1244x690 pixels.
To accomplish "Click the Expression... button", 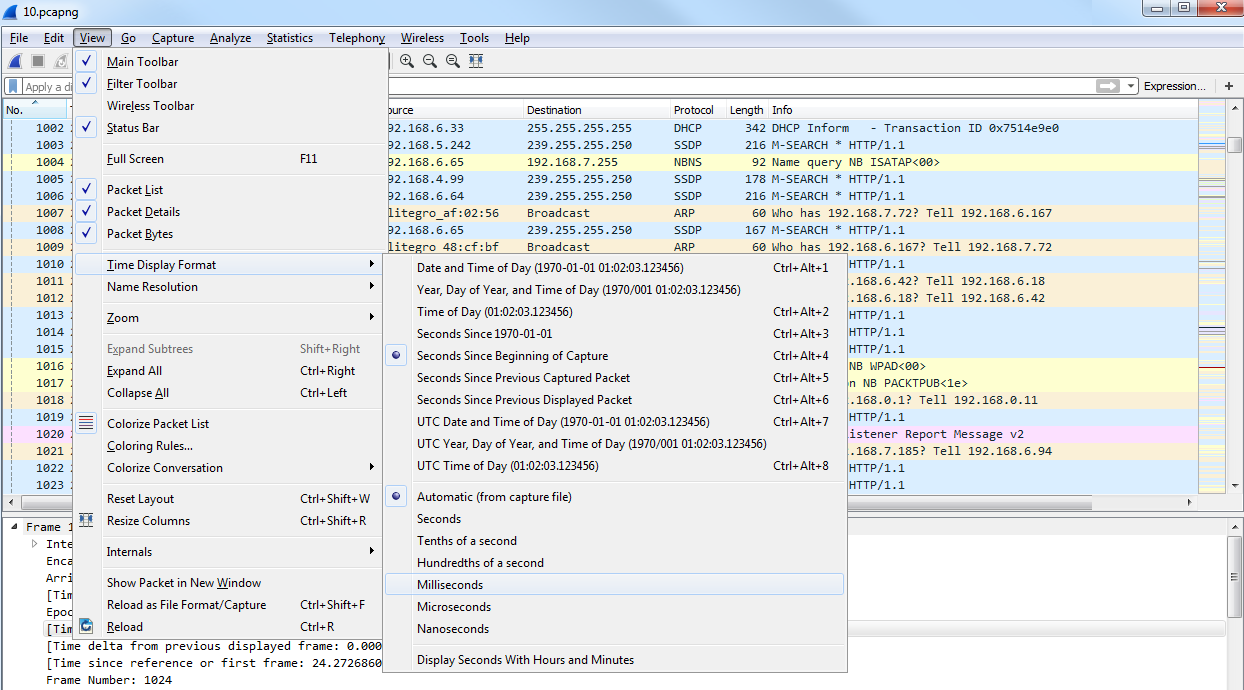I will coord(1174,86).
